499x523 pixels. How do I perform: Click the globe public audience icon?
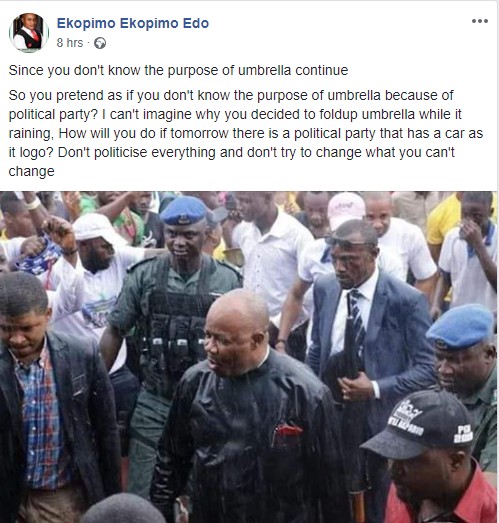100,43
